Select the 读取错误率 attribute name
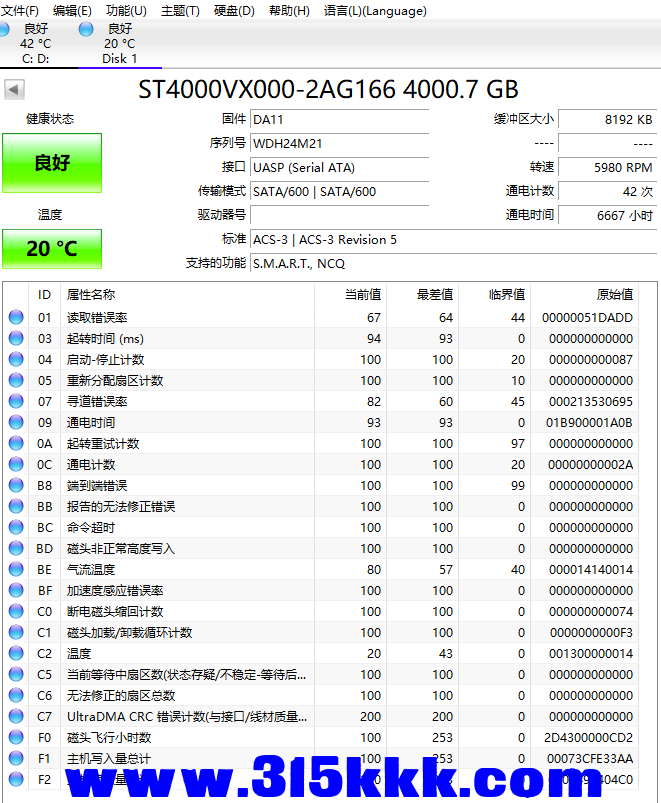This screenshot has width=661, height=803. pos(97,318)
